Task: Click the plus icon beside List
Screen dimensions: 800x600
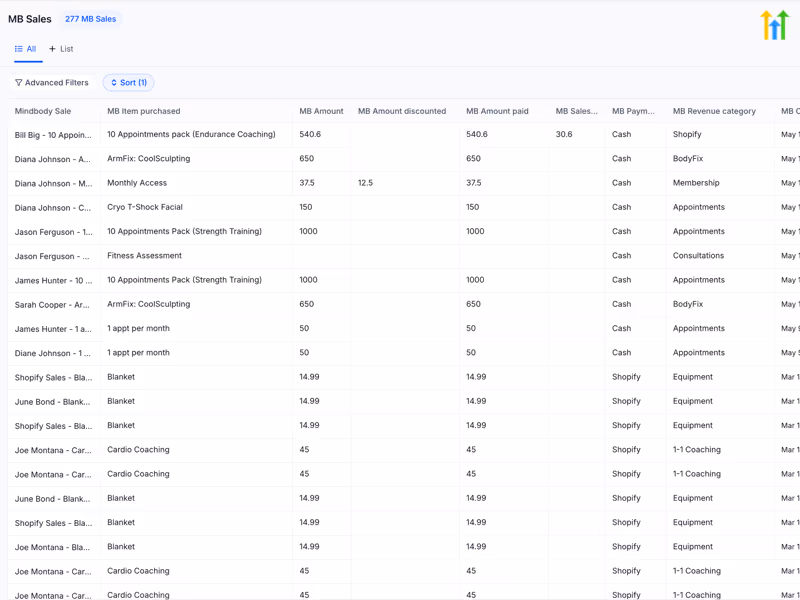Action: pos(52,49)
